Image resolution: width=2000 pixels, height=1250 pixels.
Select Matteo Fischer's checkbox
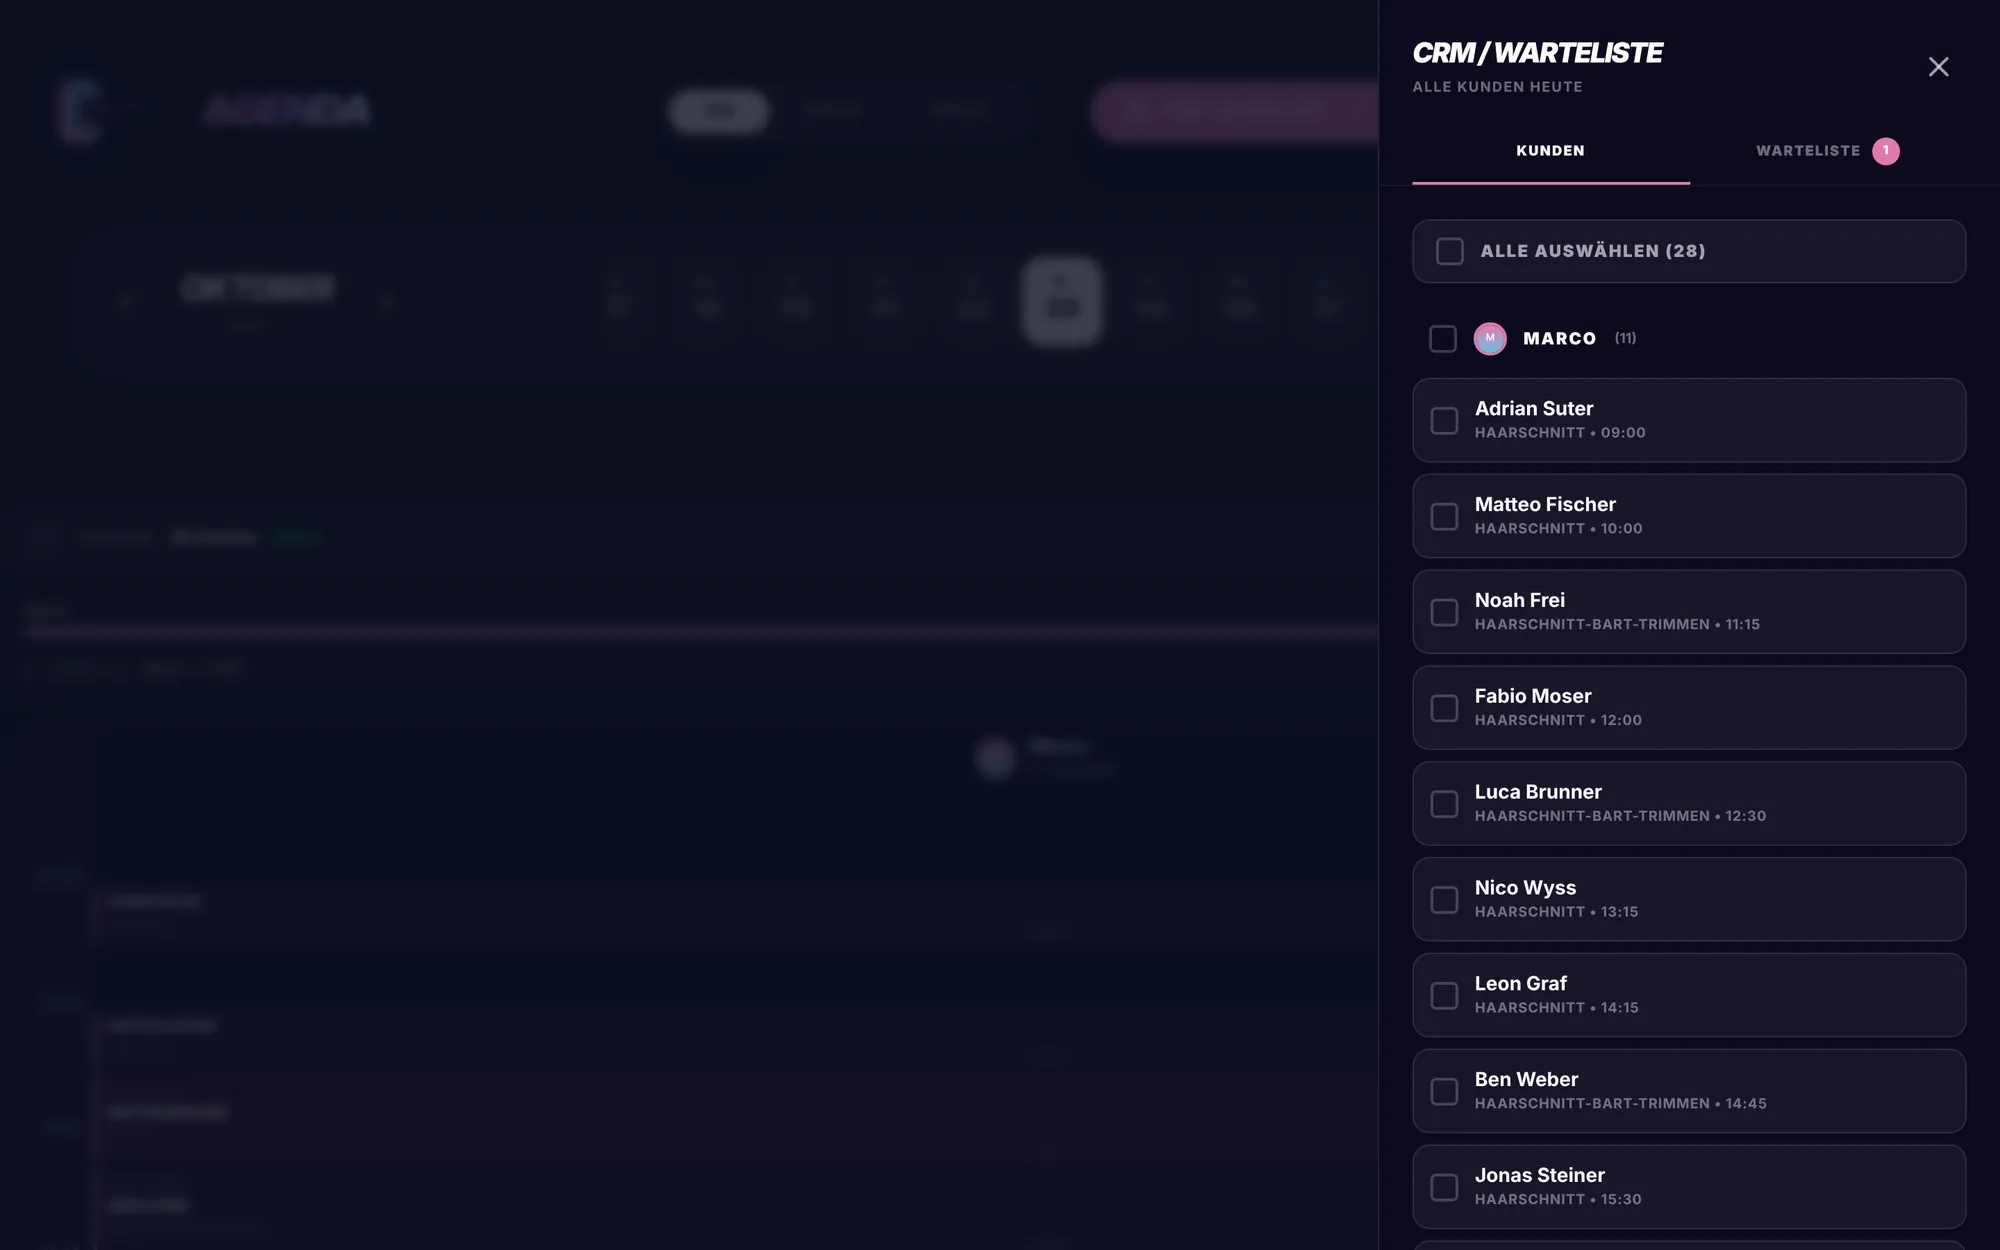pos(1444,517)
